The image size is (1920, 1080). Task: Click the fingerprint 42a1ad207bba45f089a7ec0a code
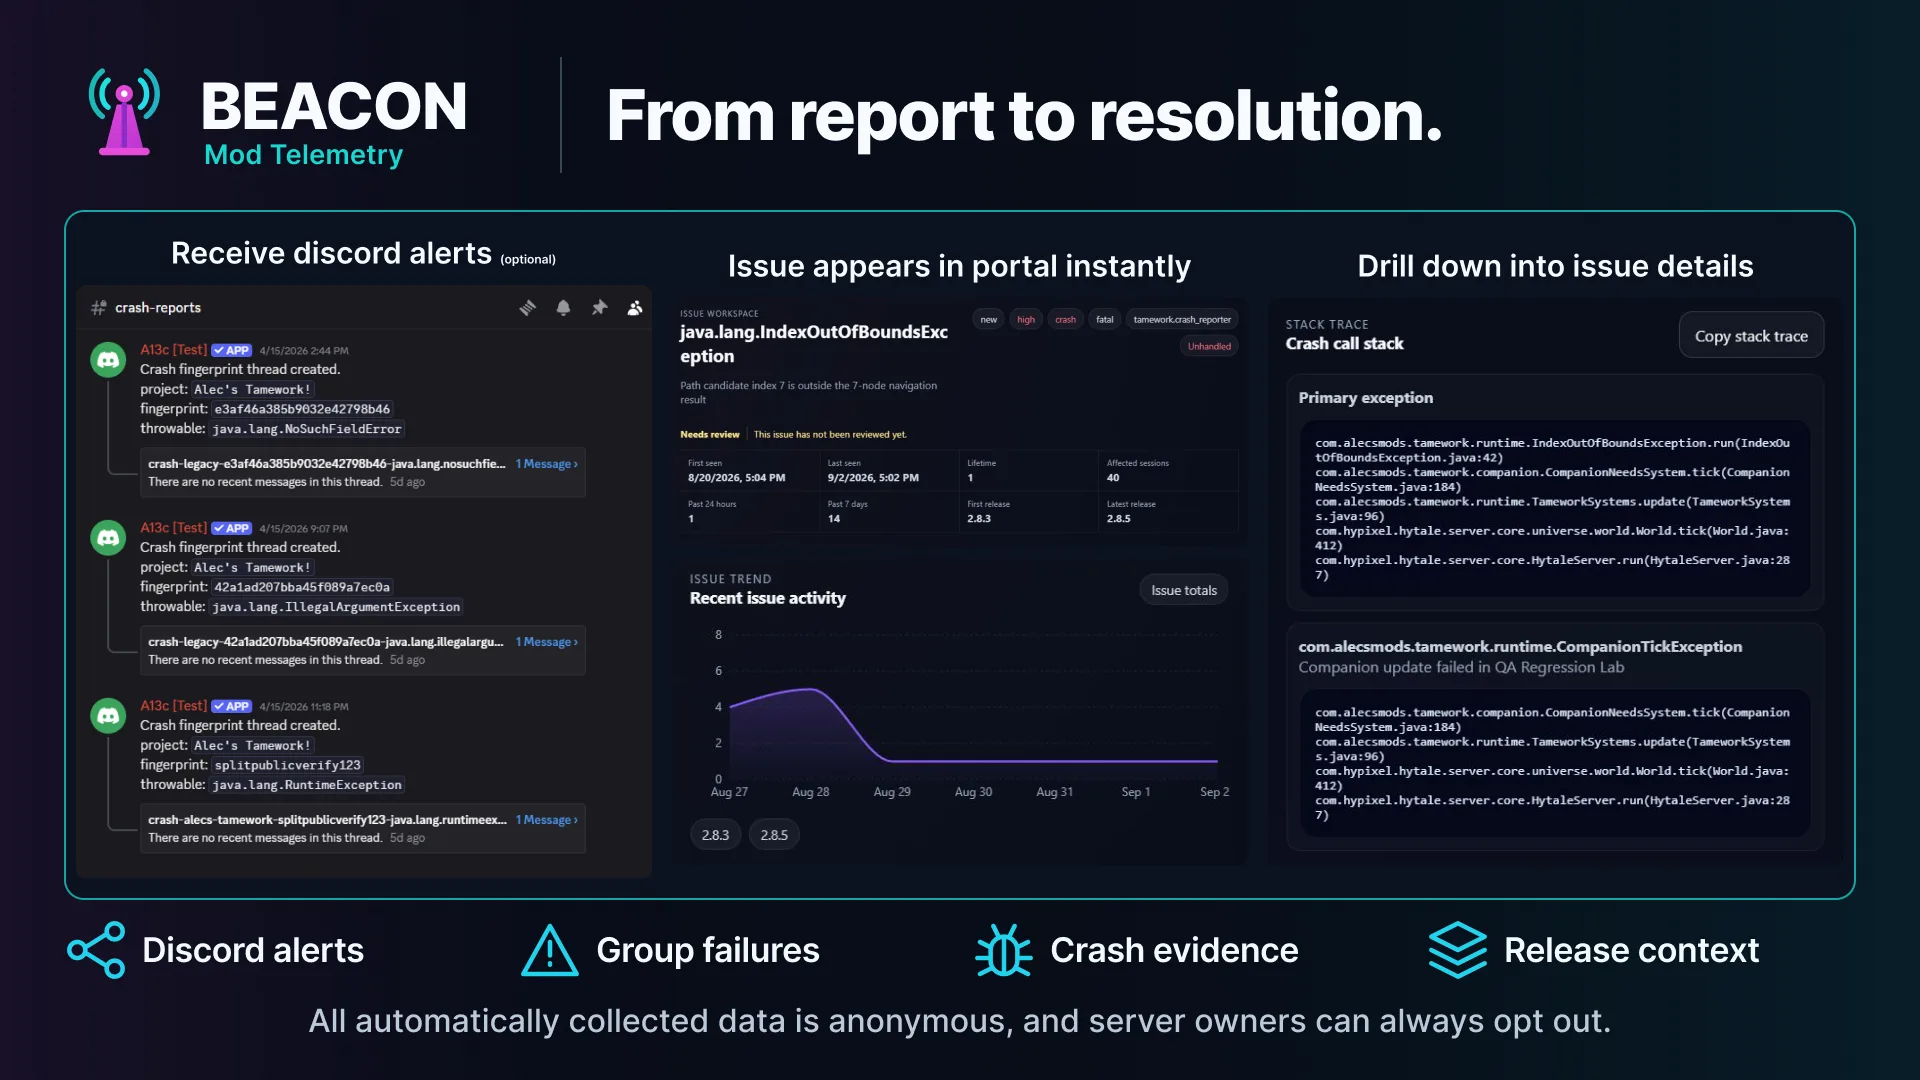pos(302,587)
